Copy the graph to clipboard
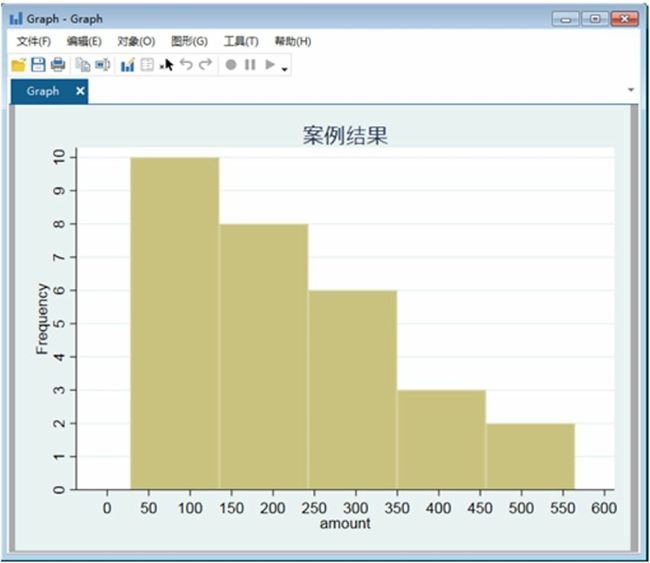The width and height of the screenshot is (650, 563). point(83,65)
